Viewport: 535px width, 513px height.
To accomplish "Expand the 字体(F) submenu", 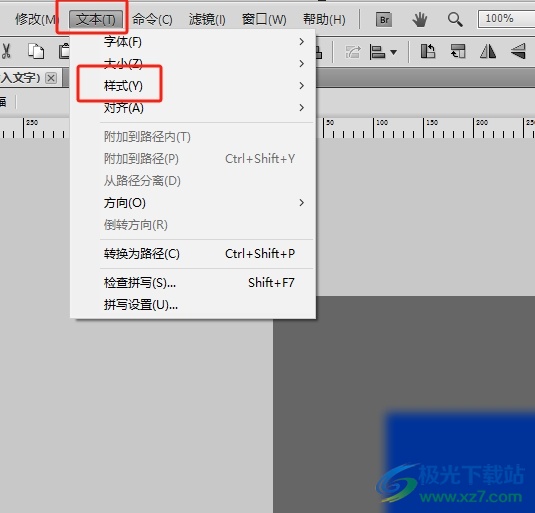I will pyautogui.click(x=193, y=42).
